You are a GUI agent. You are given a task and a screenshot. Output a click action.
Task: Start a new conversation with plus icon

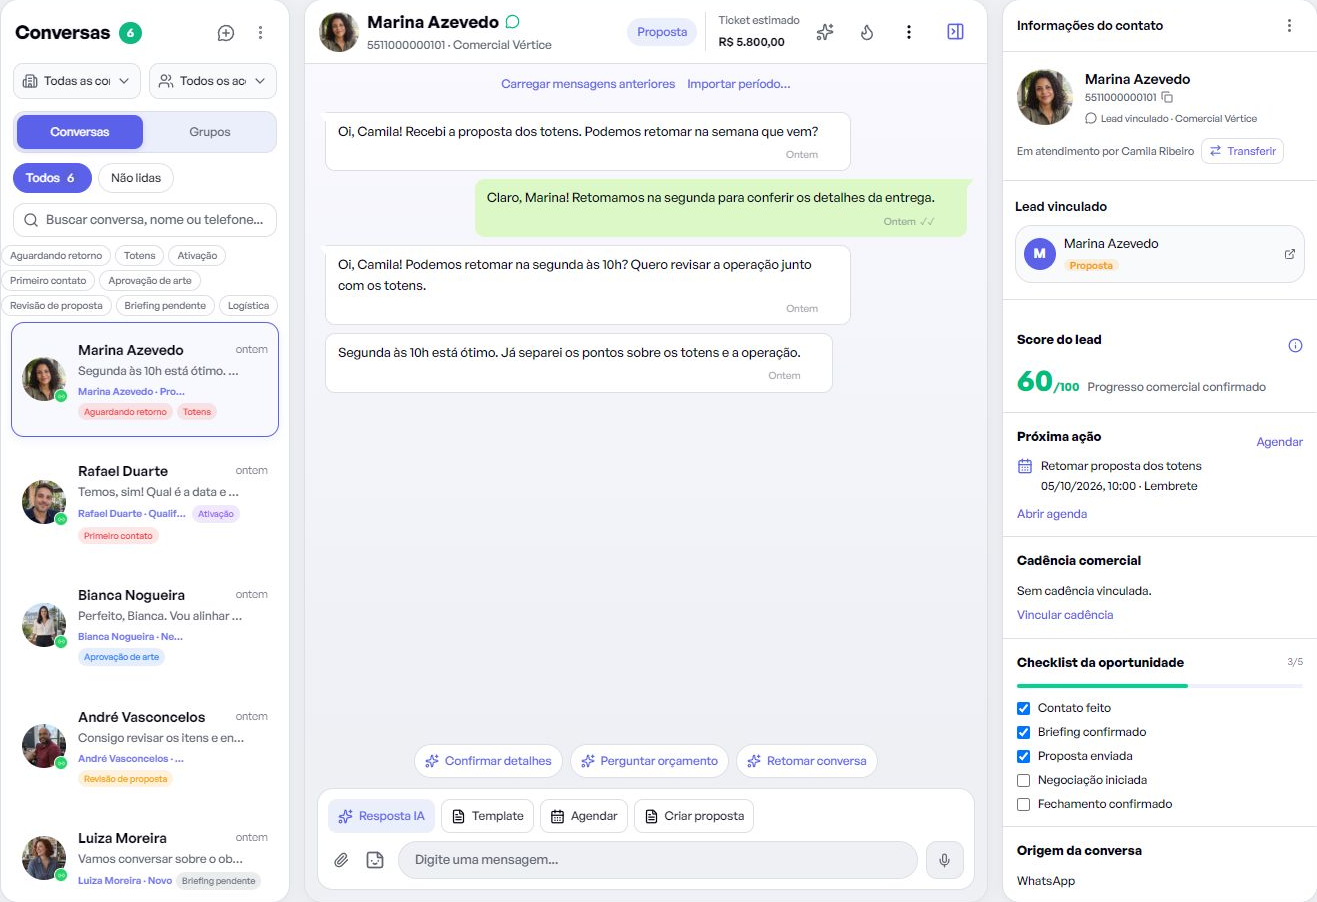(x=226, y=33)
